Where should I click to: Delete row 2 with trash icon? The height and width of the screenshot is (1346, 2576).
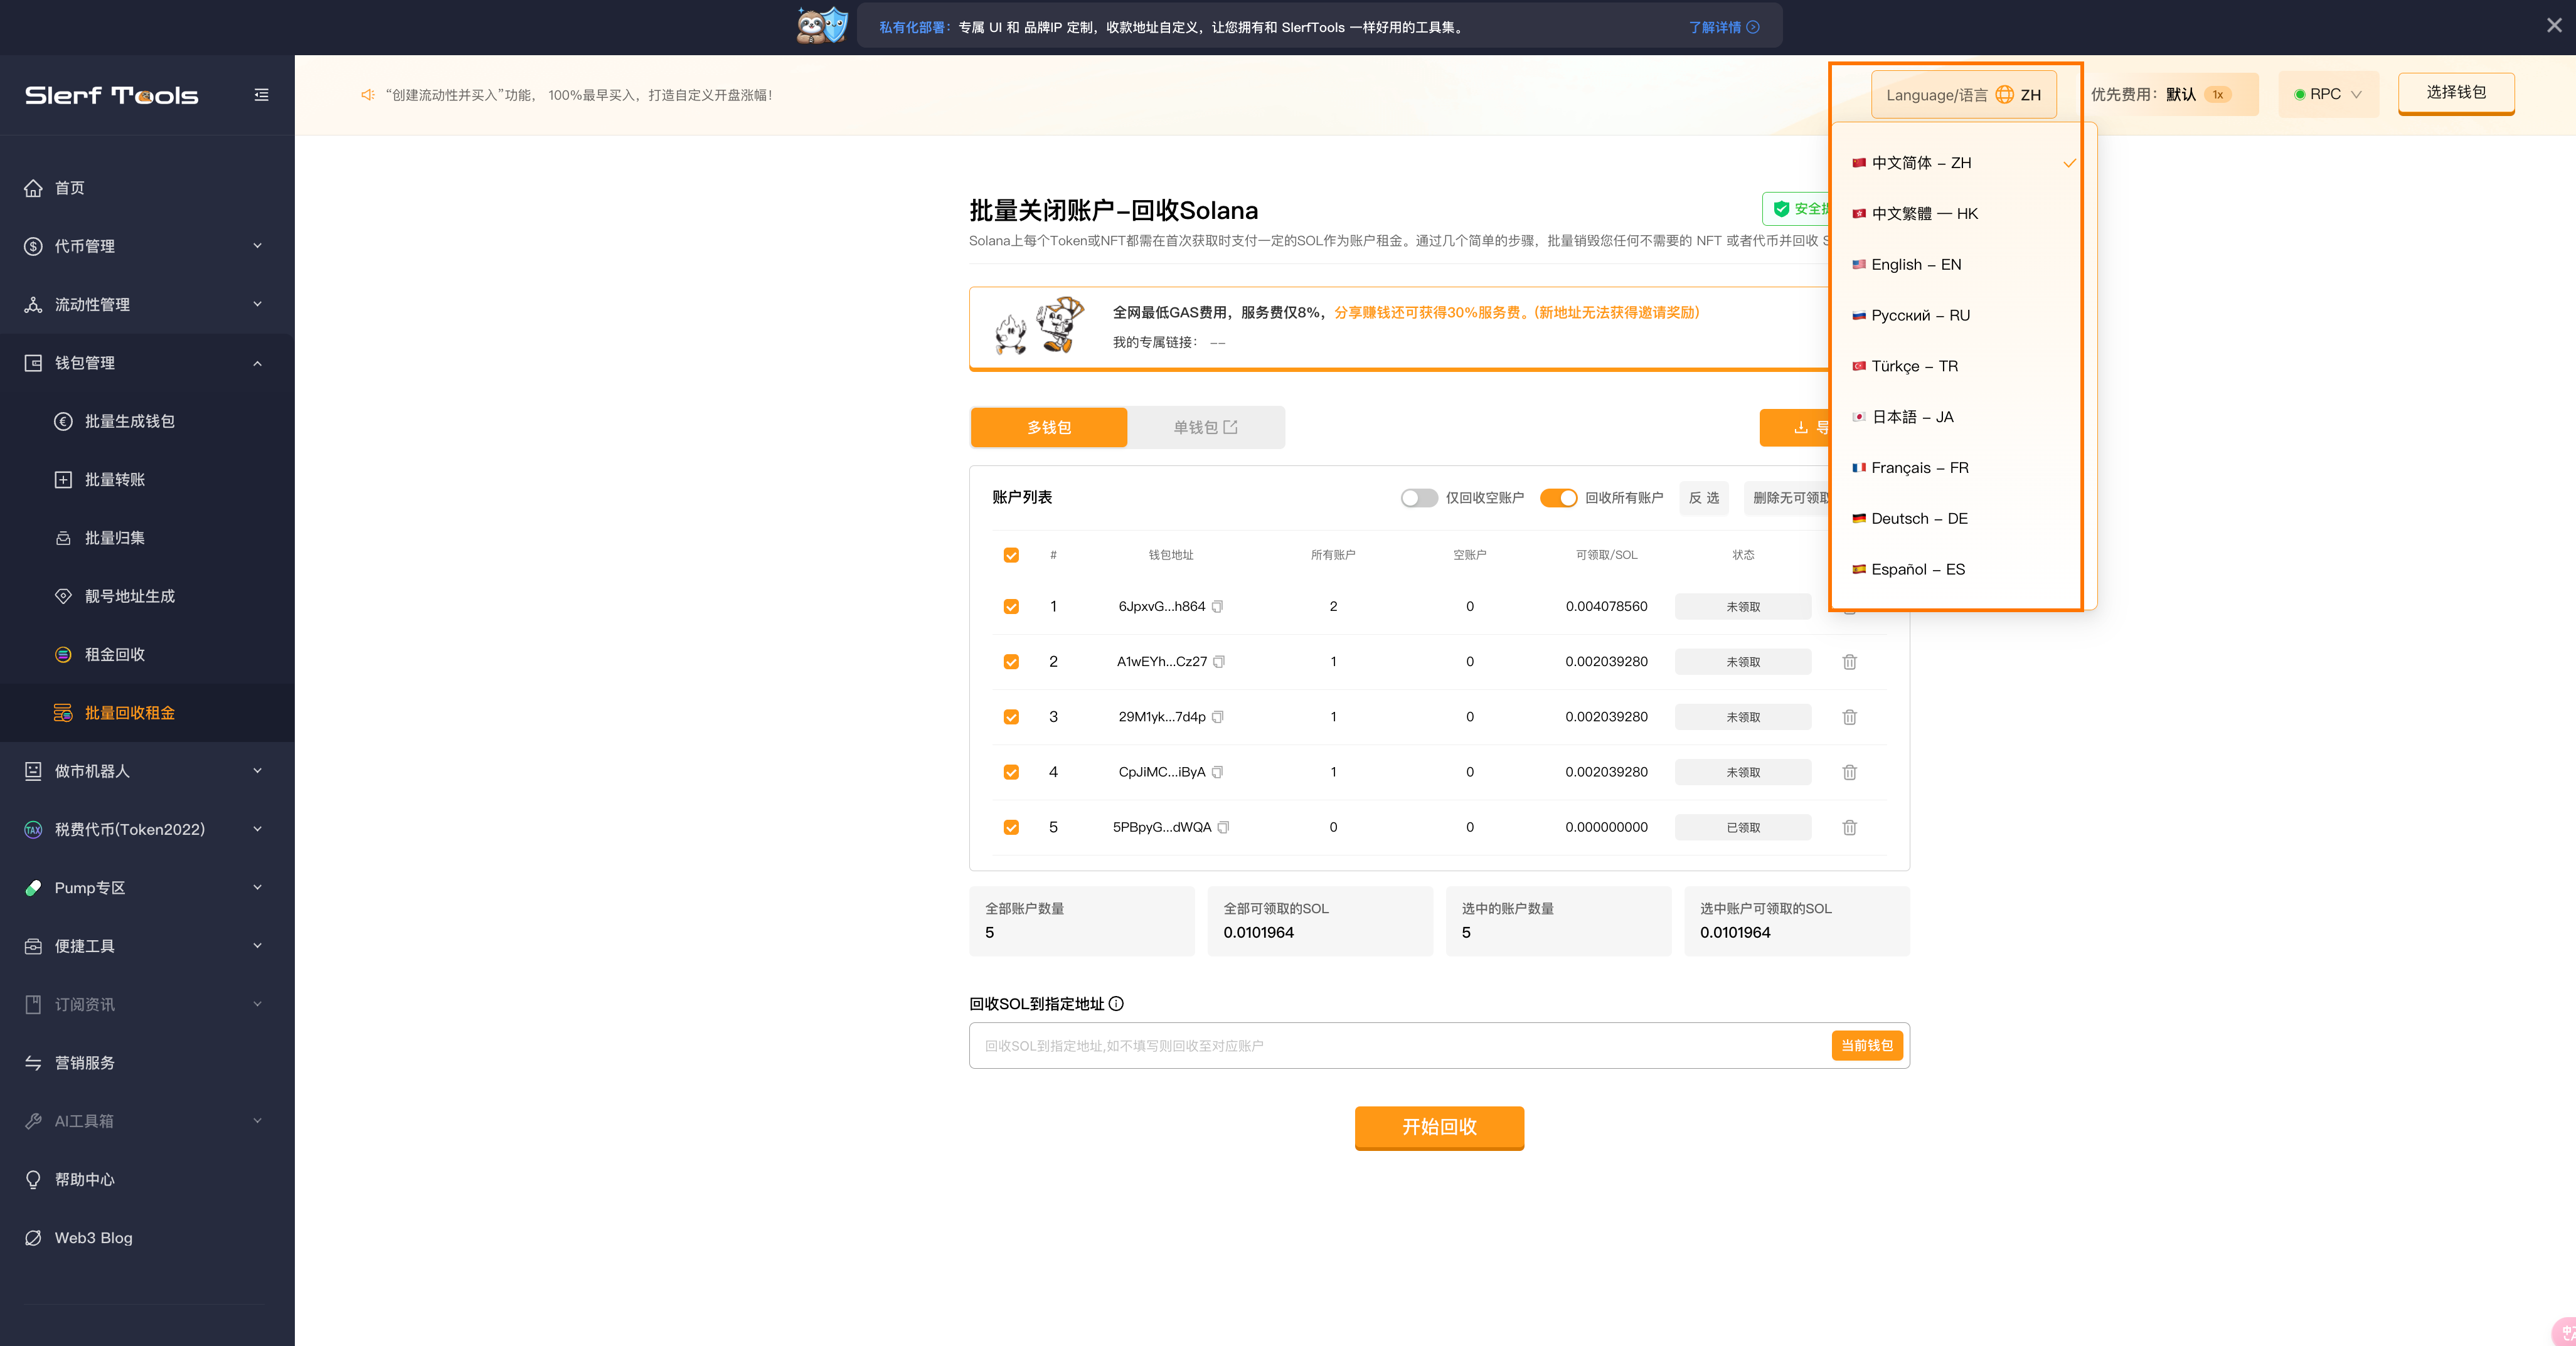pos(1849,662)
